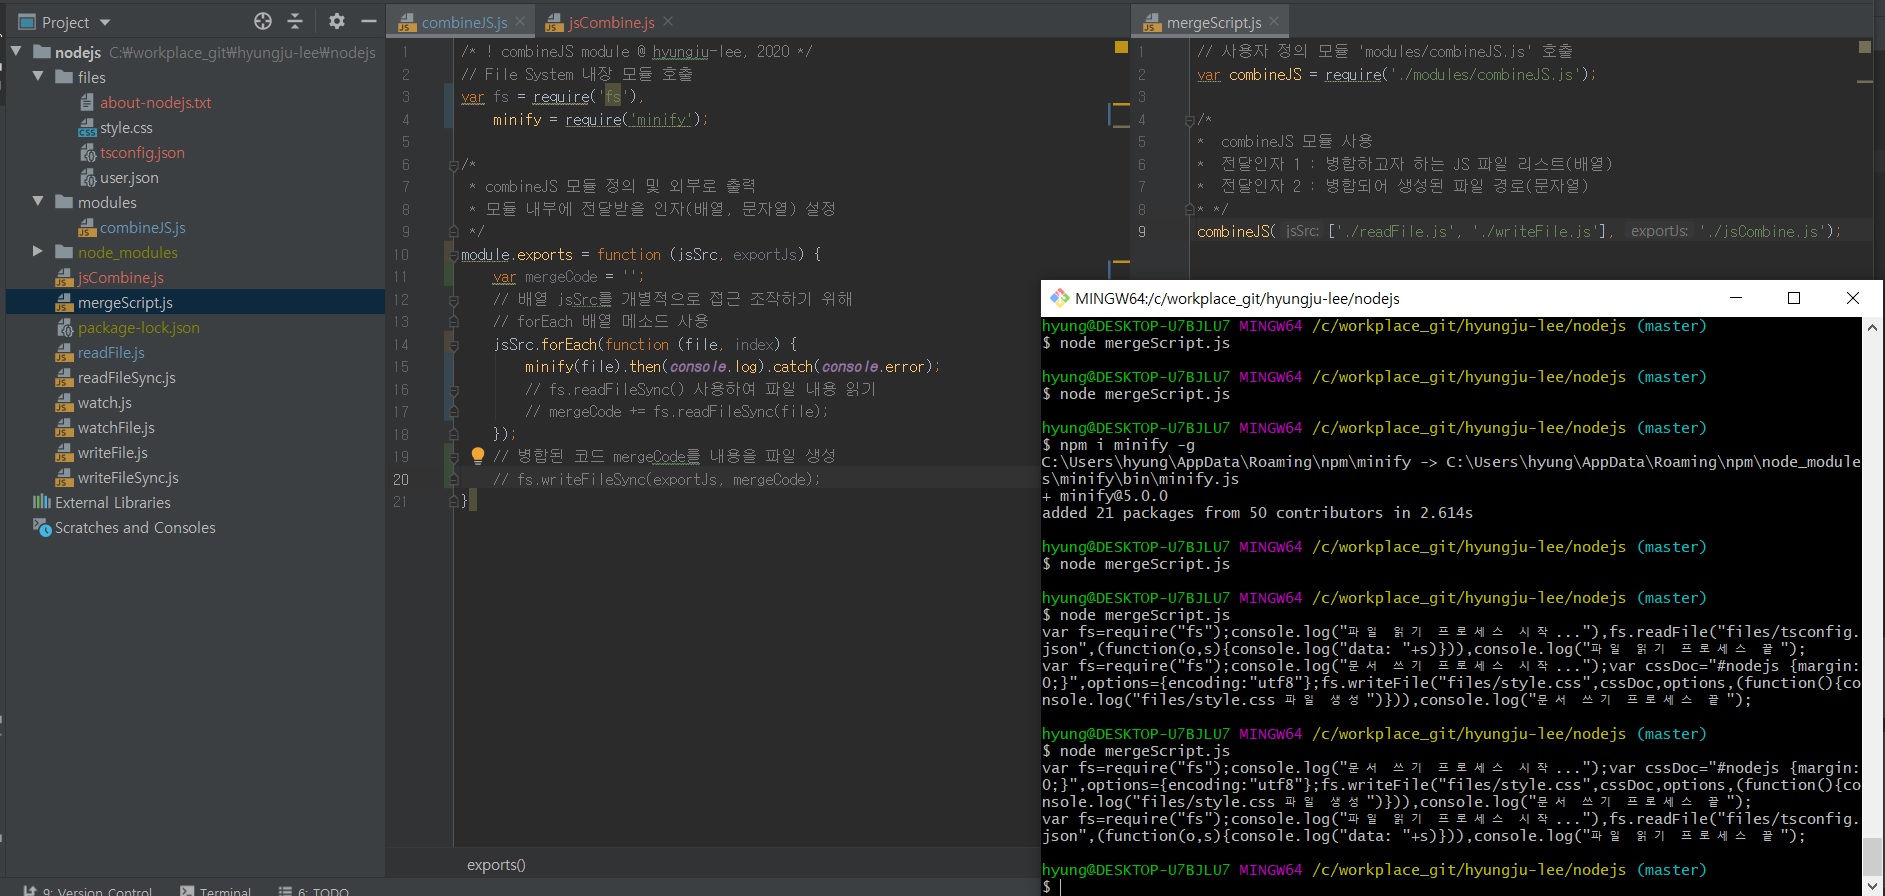The width and height of the screenshot is (1885, 896).
Task: Click the yellow inspection warning indicator in combineJS.js
Action: [1121, 47]
